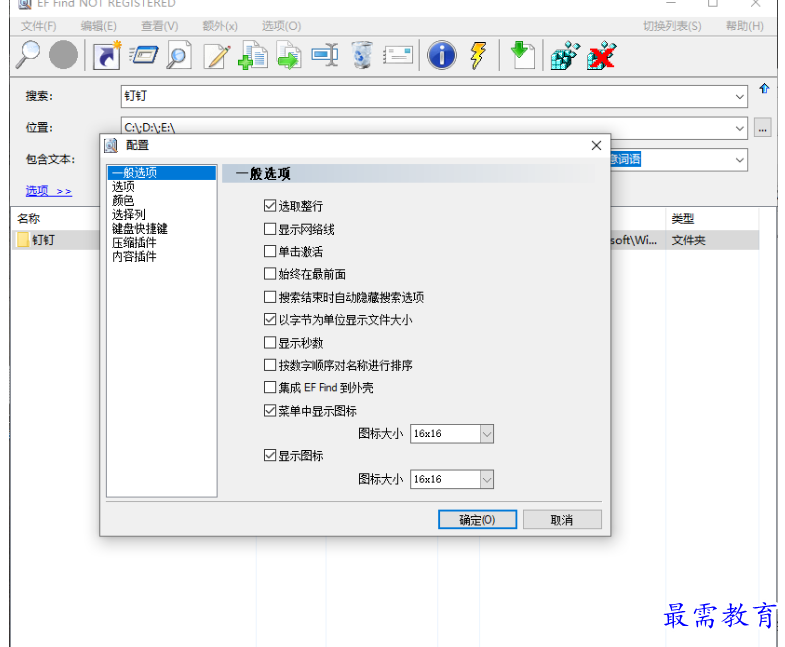Toggle 菜单中显示图标 checkbox
The height and width of the screenshot is (647, 785).
(x=270, y=411)
